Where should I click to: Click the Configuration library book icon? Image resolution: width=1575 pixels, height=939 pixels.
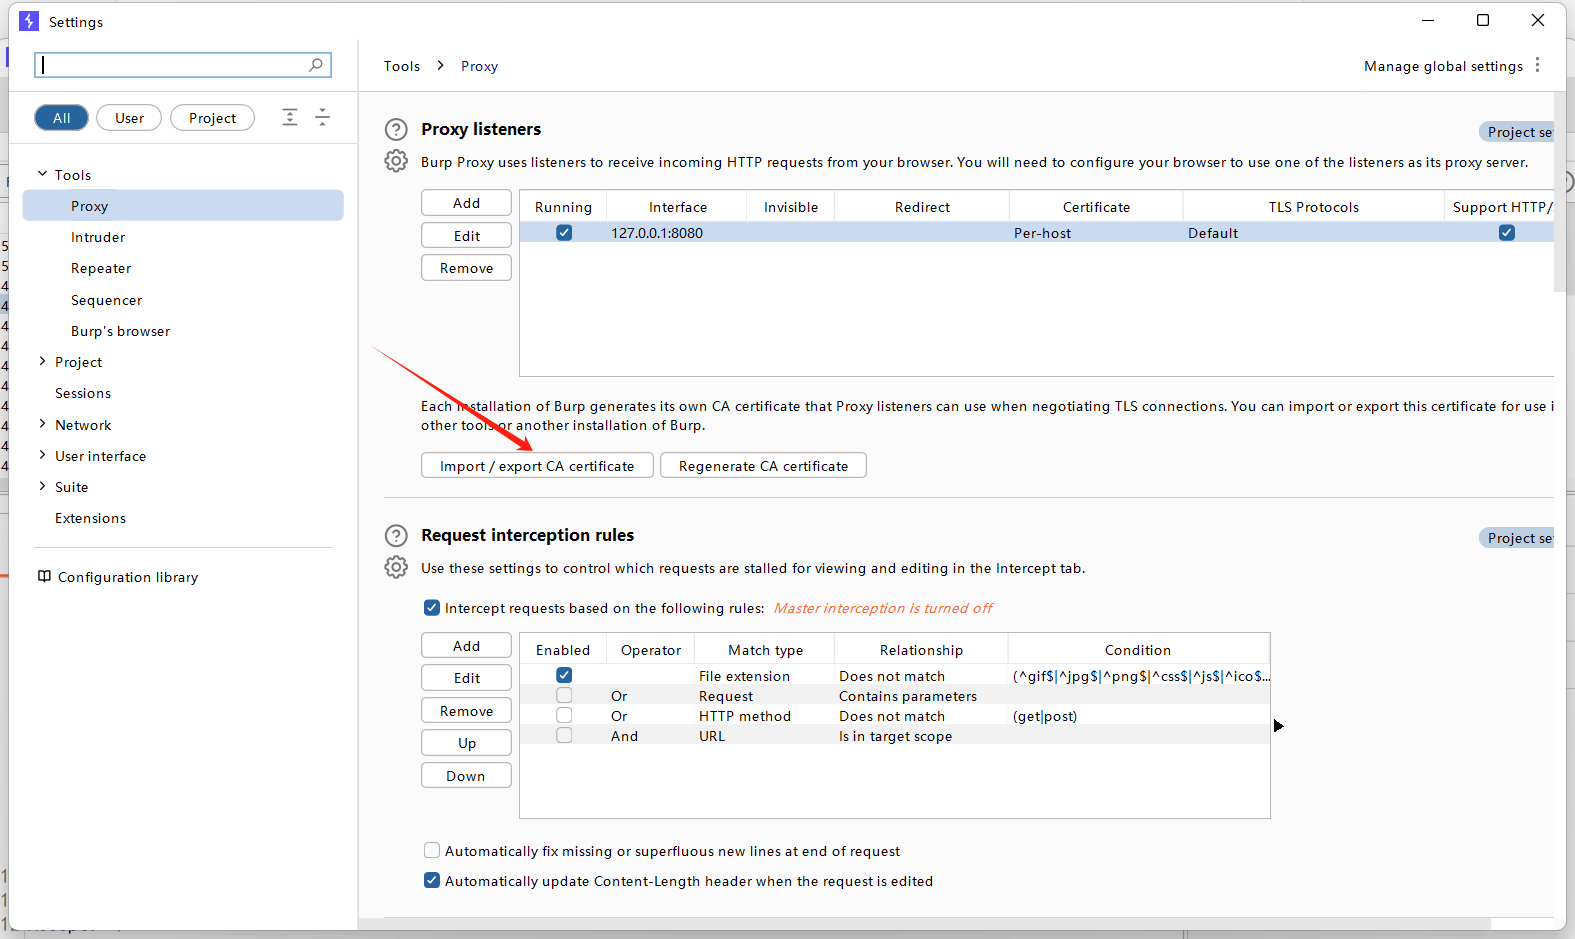(x=44, y=576)
